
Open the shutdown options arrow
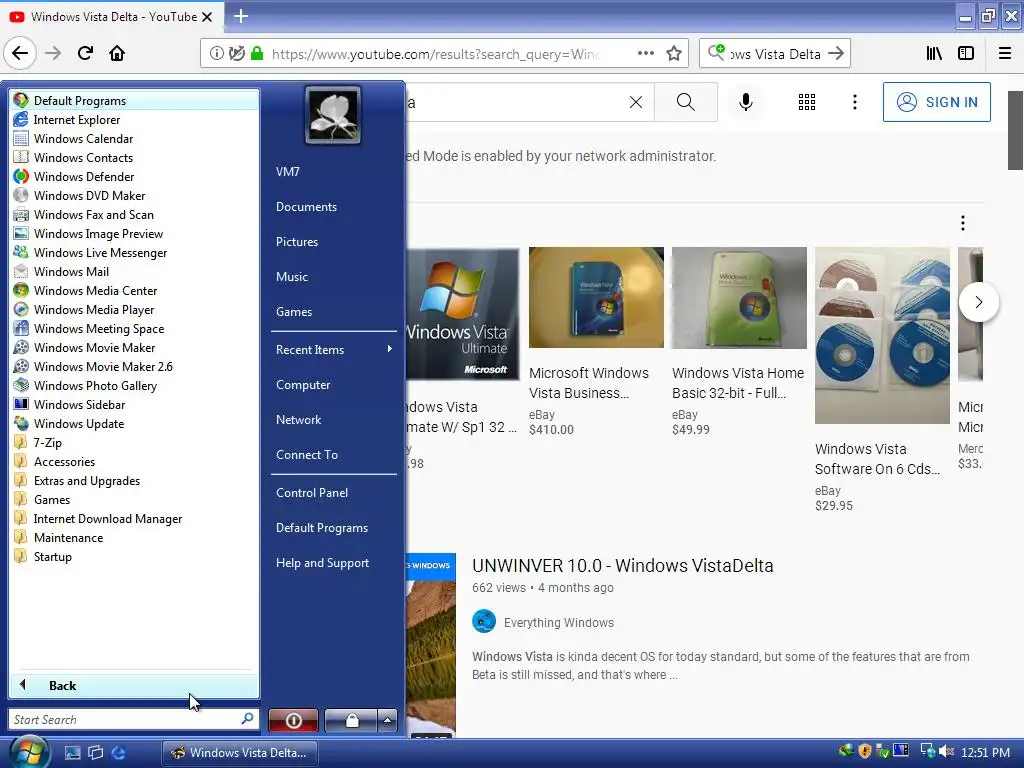(387, 720)
